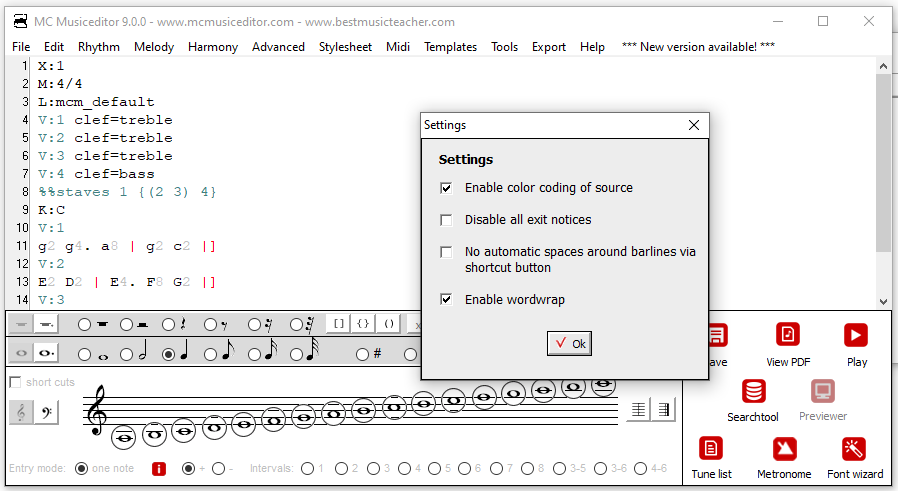Insert curly braces {} button

pyautogui.click(x=363, y=324)
